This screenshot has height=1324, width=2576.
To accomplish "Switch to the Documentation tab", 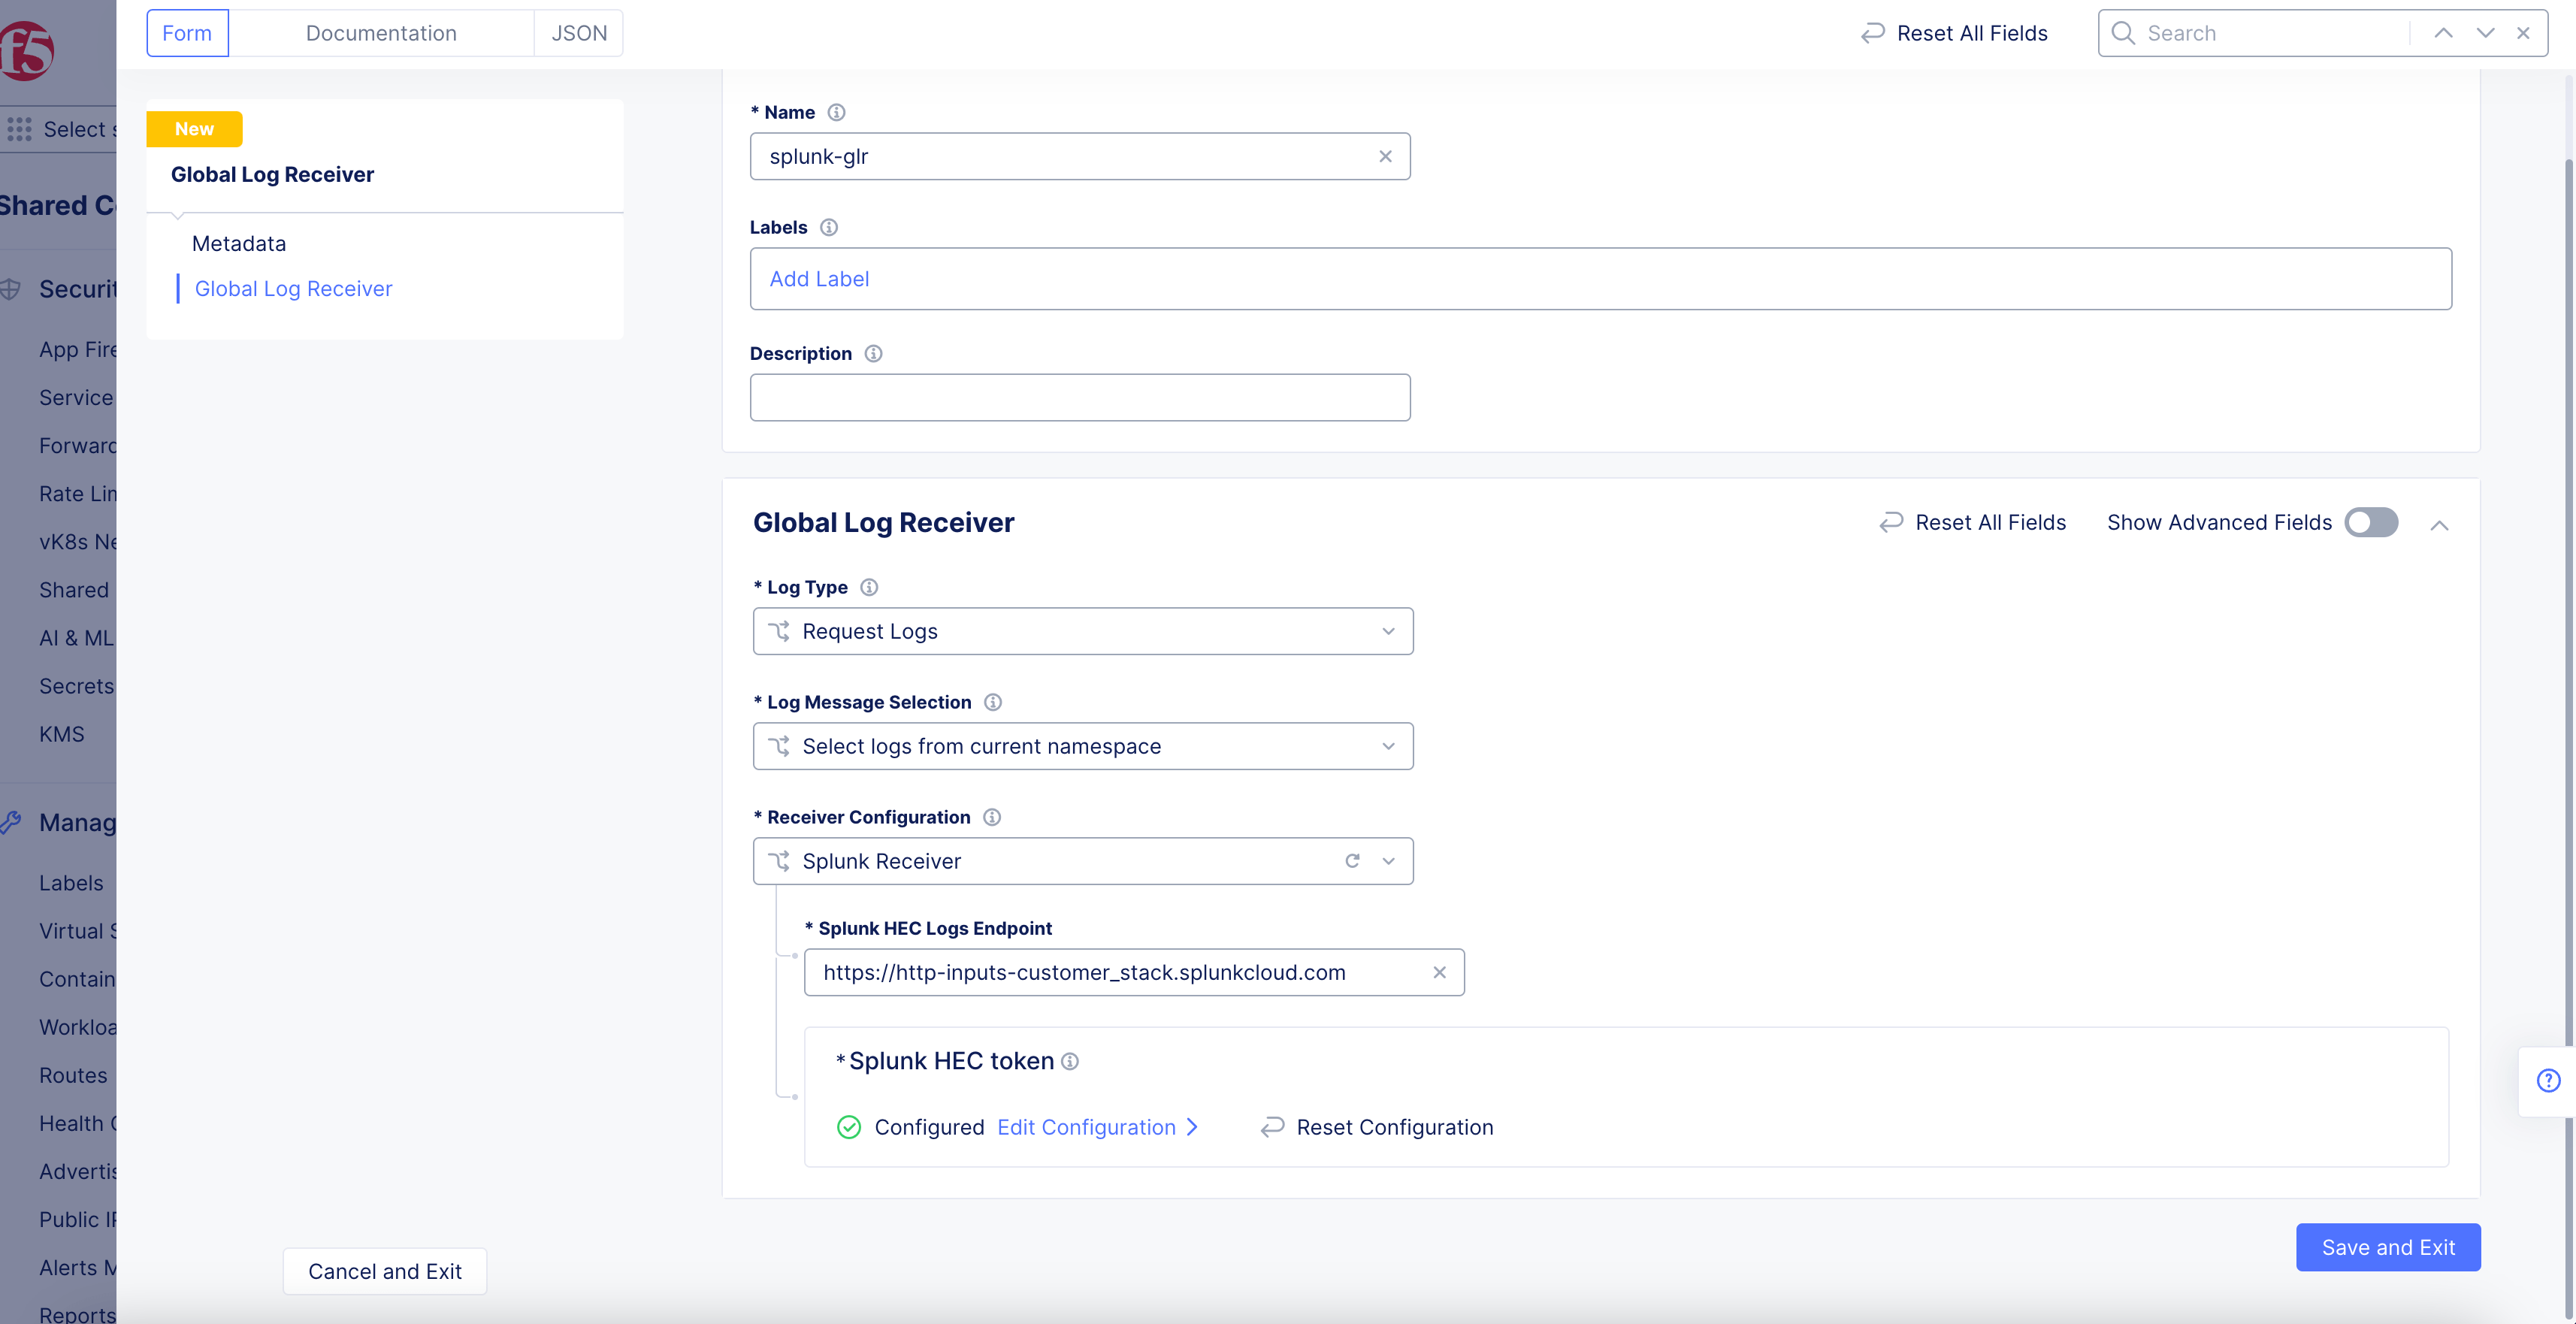I will [x=381, y=33].
